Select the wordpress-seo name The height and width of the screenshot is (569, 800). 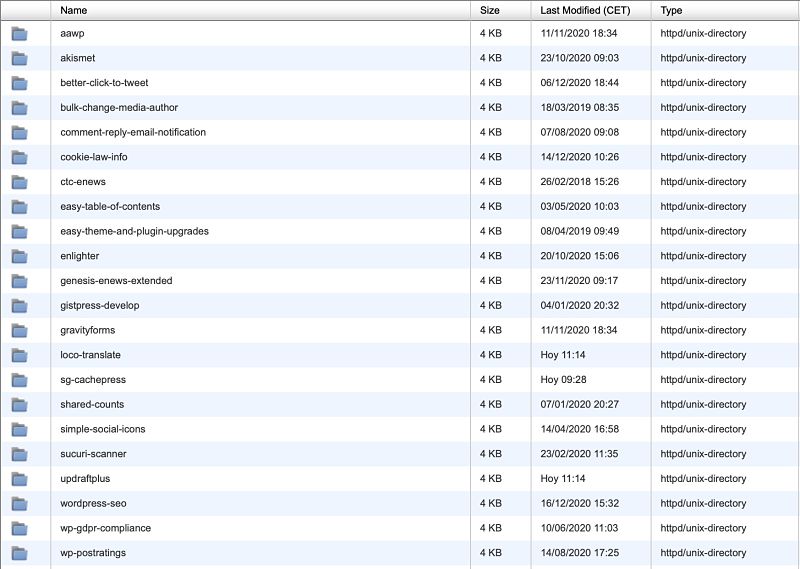93,504
